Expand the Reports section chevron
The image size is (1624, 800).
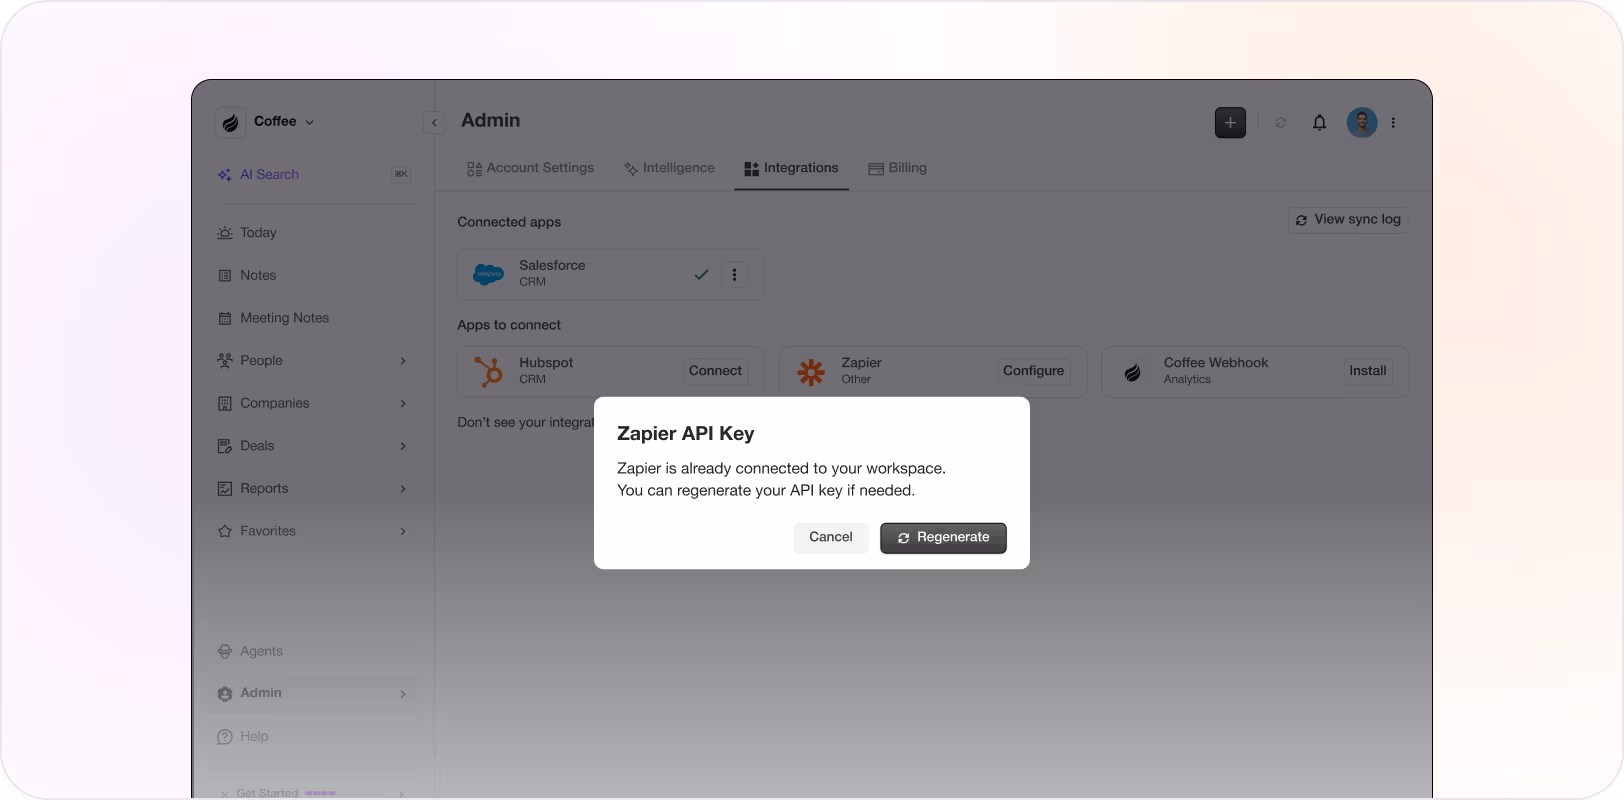[403, 489]
